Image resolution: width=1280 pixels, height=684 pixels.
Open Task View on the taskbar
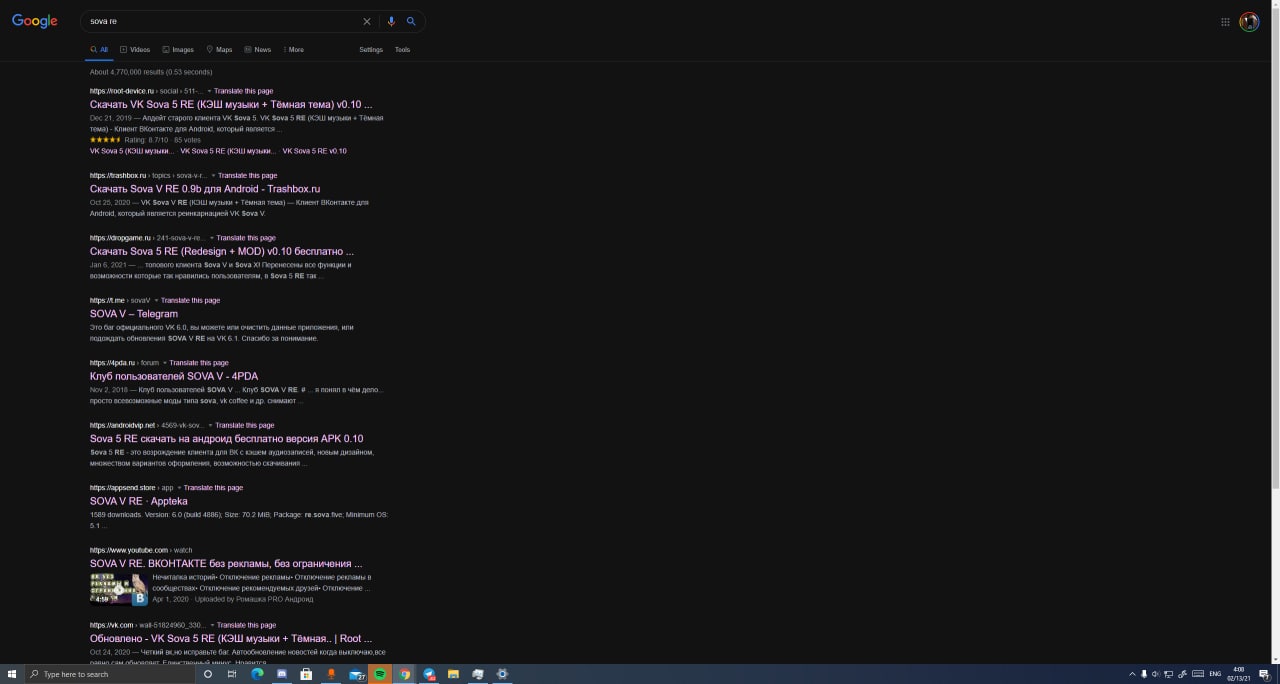click(232, 674)
